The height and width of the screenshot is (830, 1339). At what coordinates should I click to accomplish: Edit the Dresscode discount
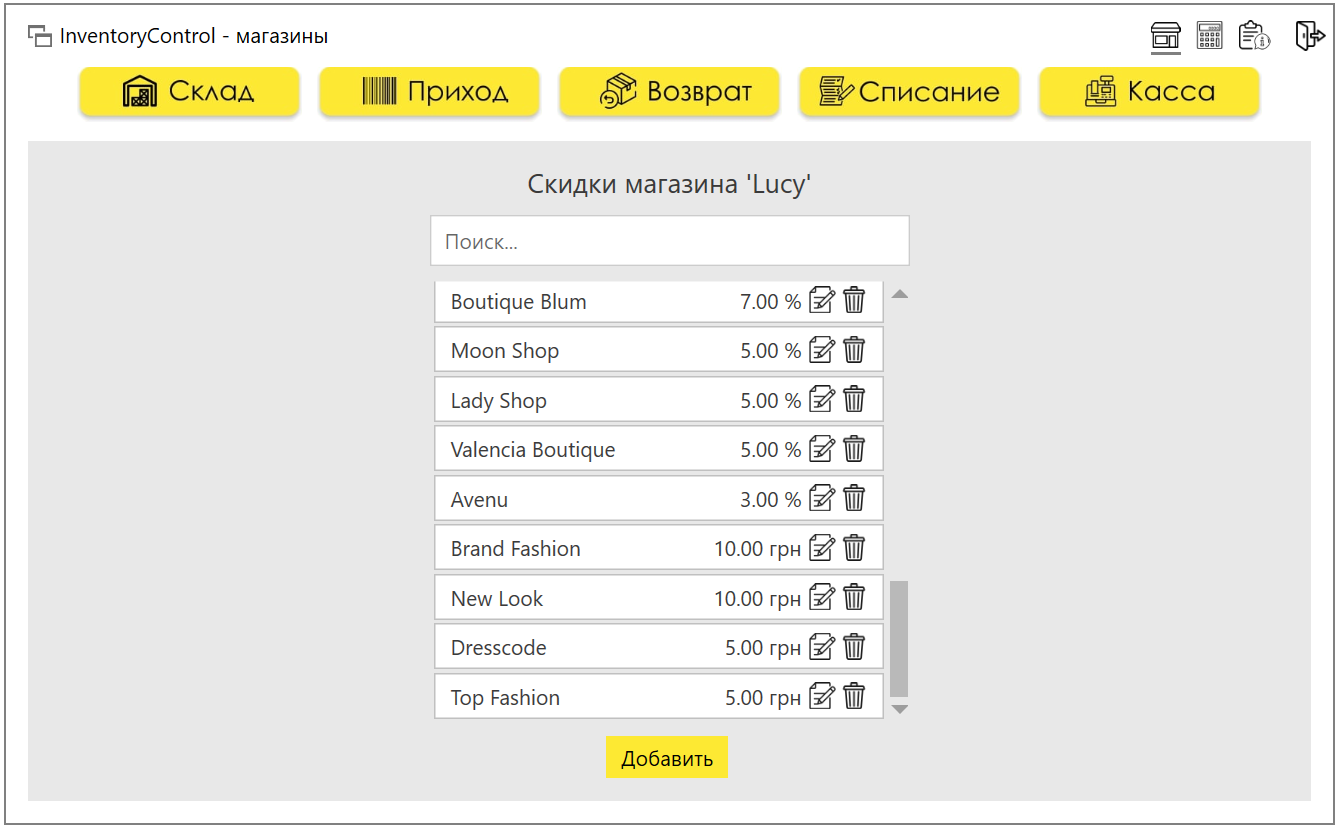click(821, 647)
